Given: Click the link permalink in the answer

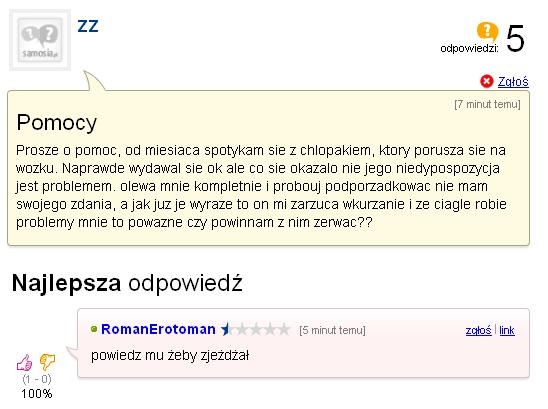Looking at the screenshot, I should point(507,330).
